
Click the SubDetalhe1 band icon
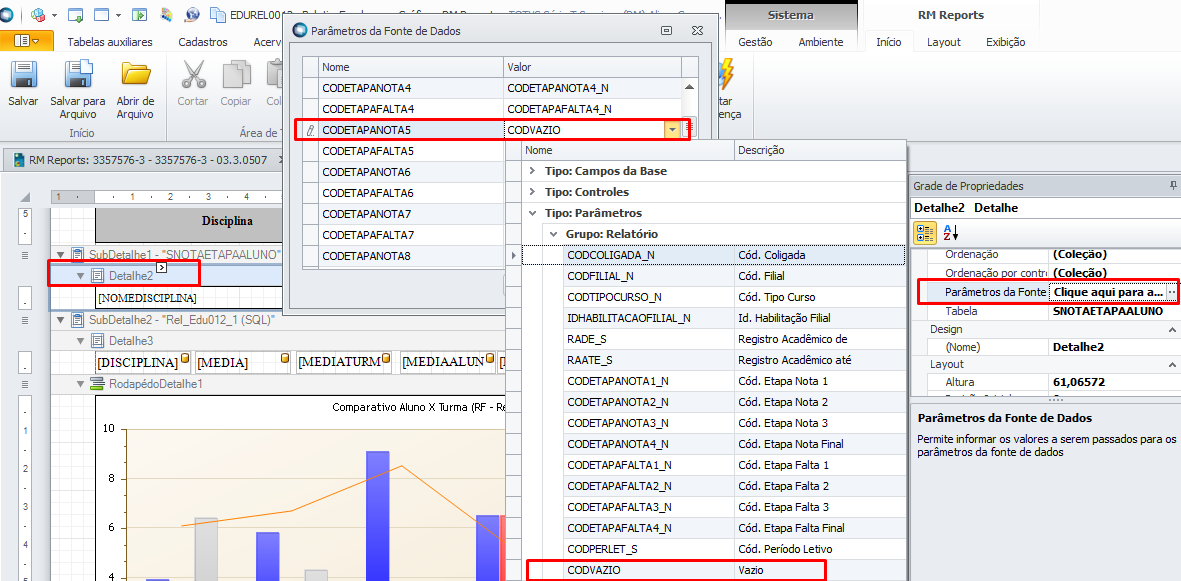pos(78,255)
